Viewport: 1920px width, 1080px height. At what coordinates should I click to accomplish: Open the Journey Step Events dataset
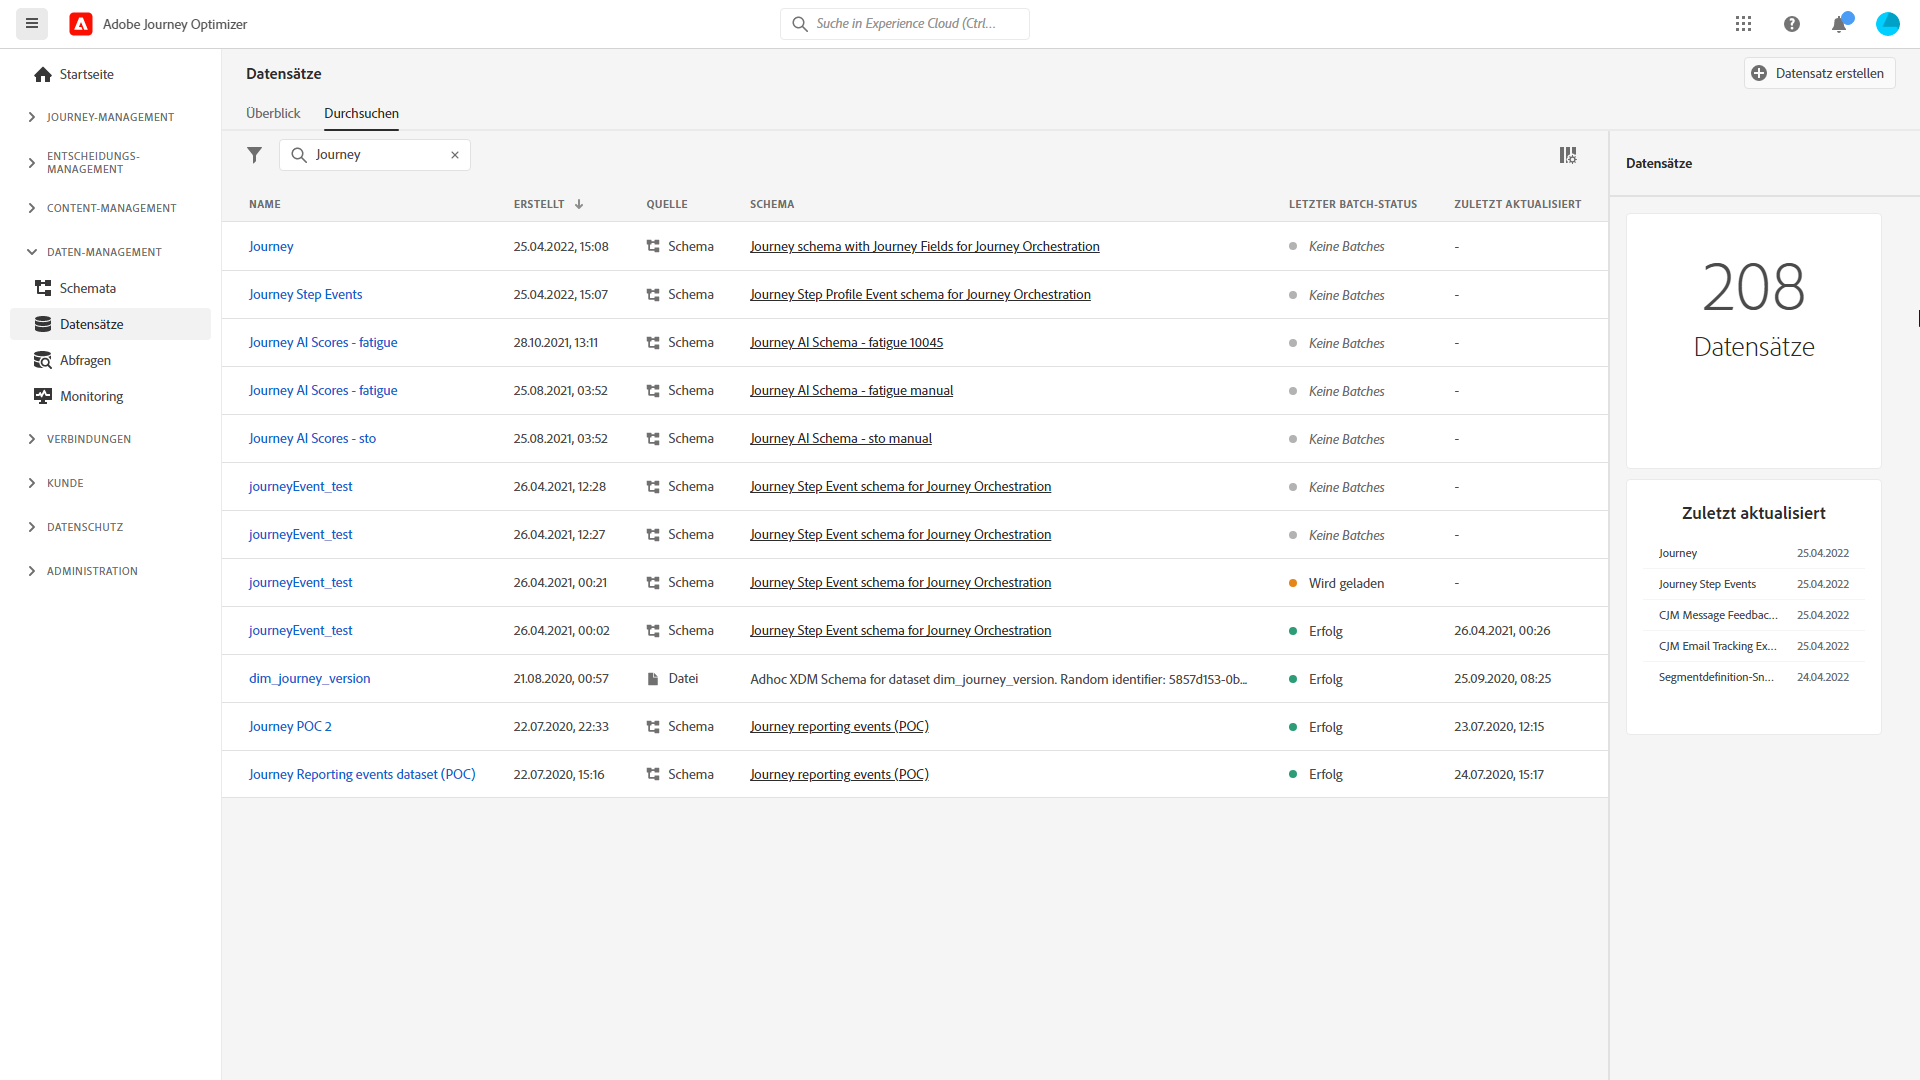tap(305, 294)
